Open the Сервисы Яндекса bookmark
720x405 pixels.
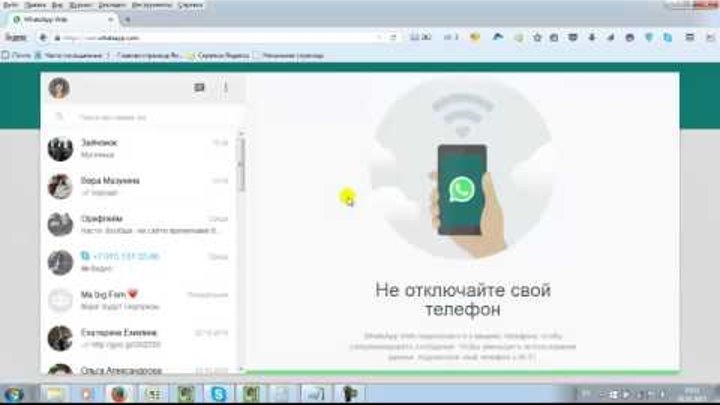[219, 56]
